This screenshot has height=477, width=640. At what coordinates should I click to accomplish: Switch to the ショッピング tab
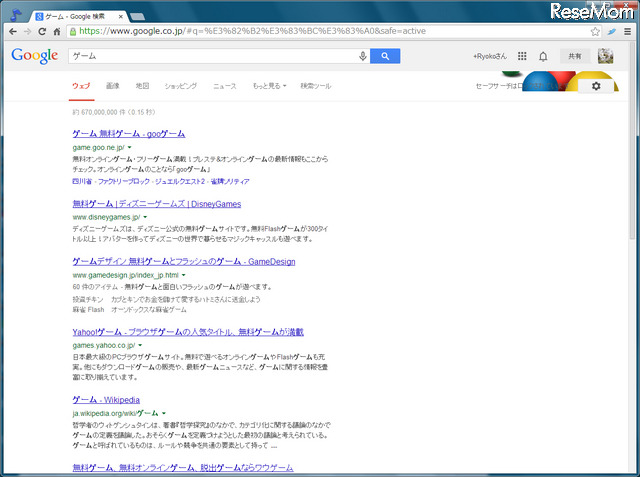(180, 86)
